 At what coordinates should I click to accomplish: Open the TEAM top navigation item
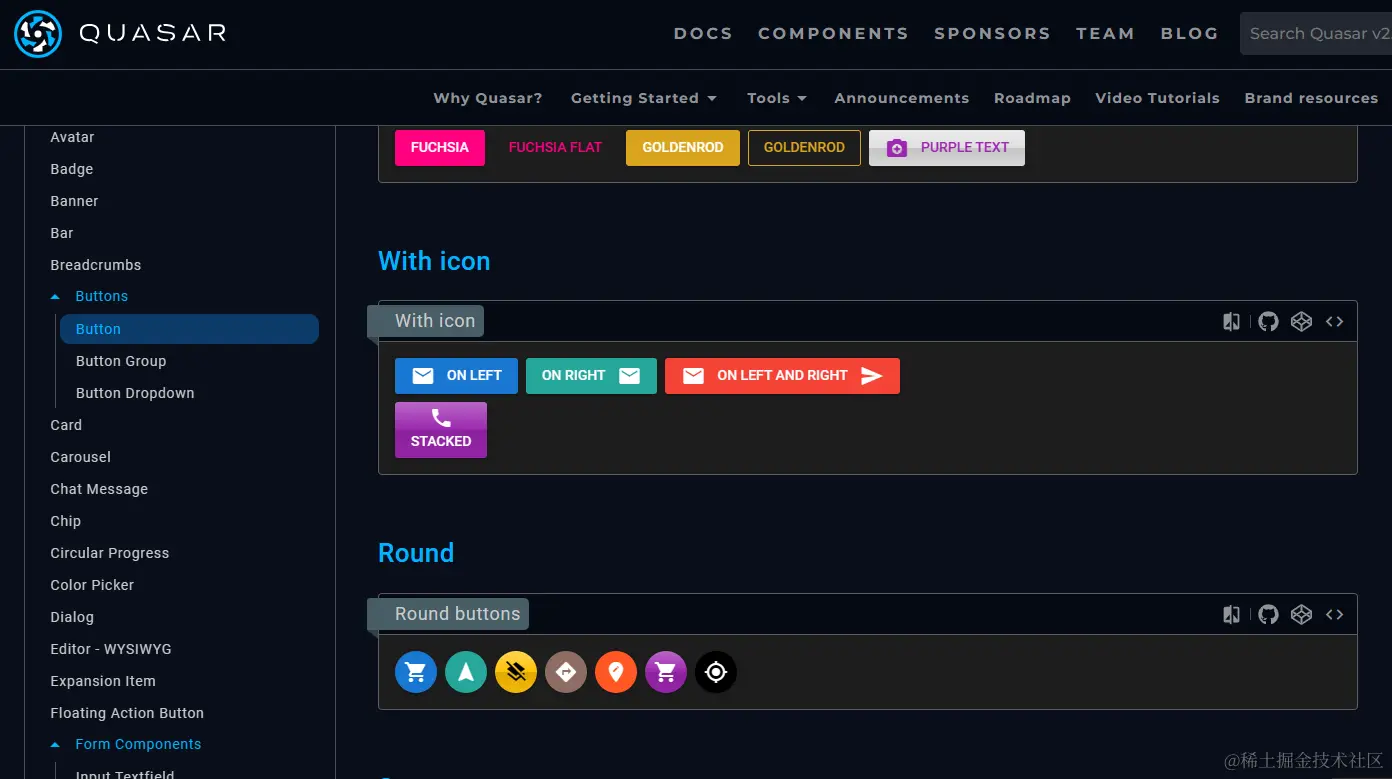tap(1105, 33)
